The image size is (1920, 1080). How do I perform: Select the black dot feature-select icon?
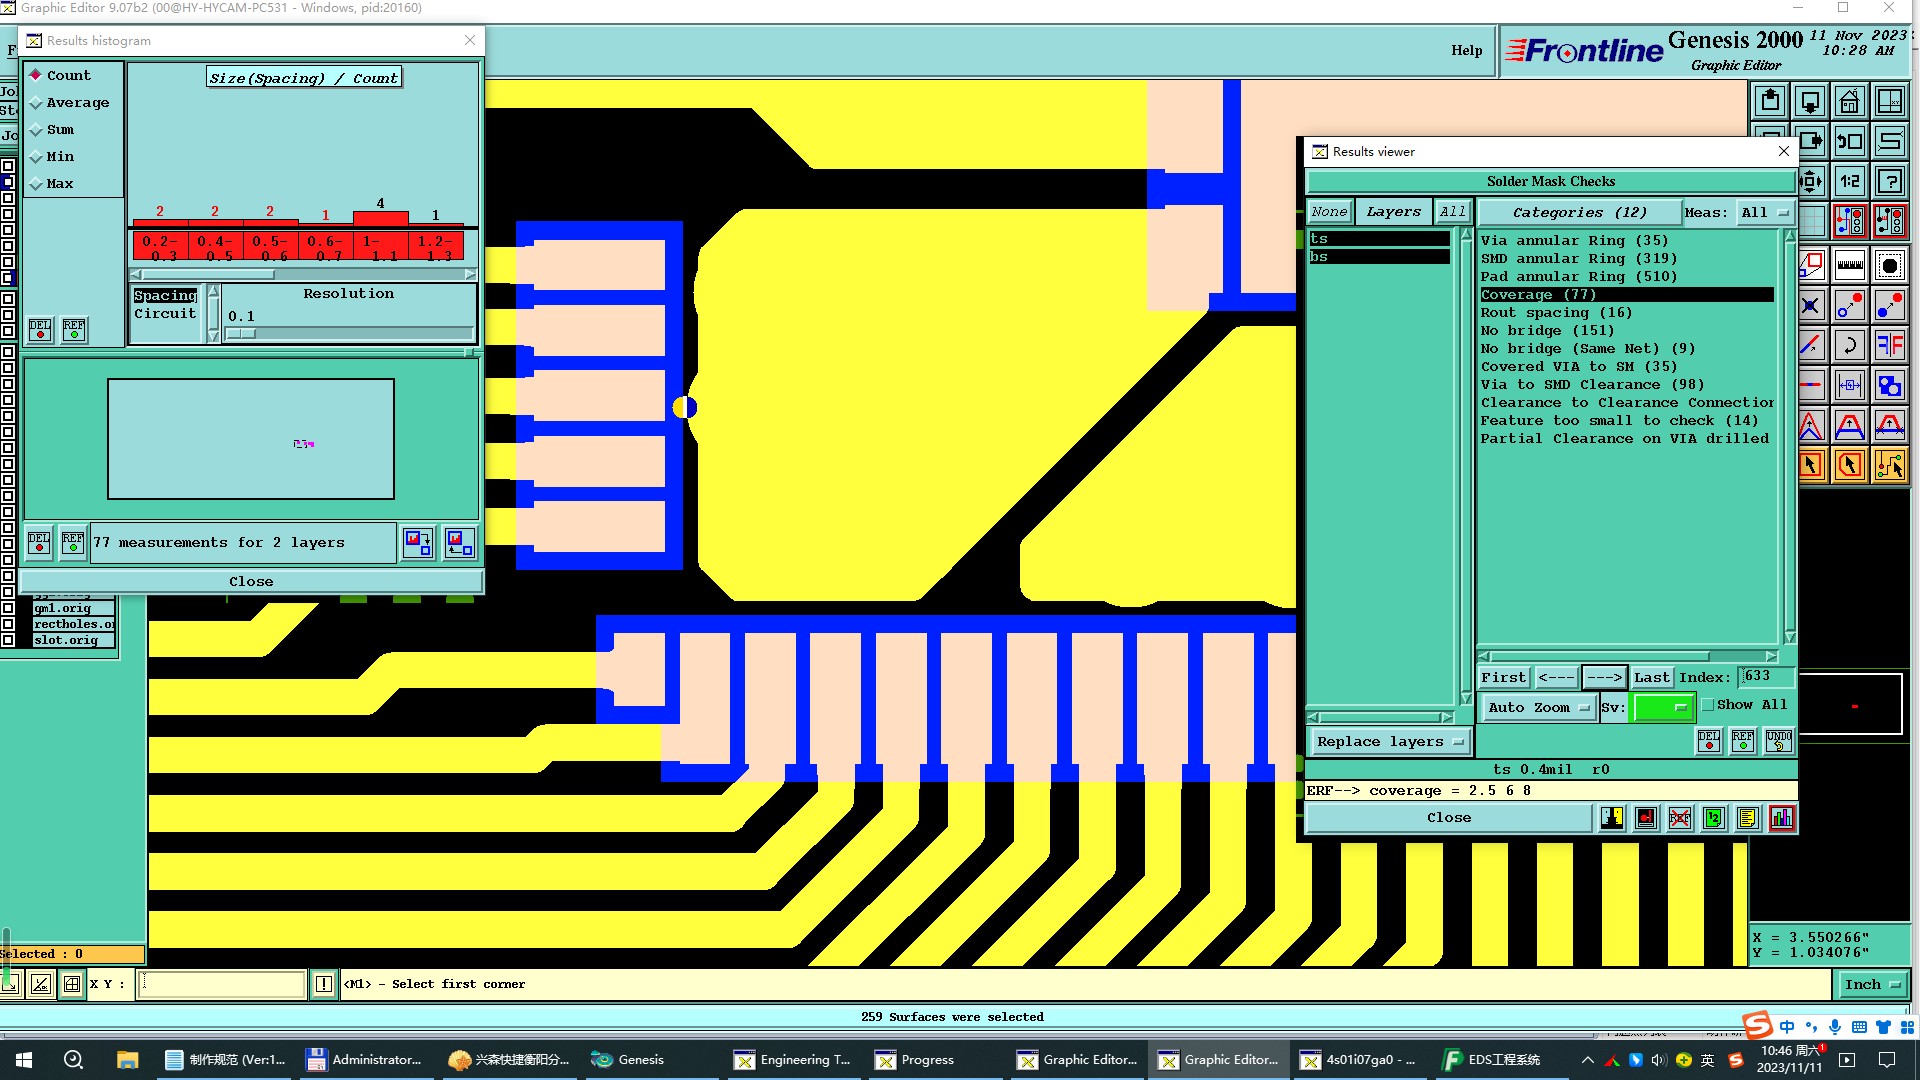[1890, 265]
